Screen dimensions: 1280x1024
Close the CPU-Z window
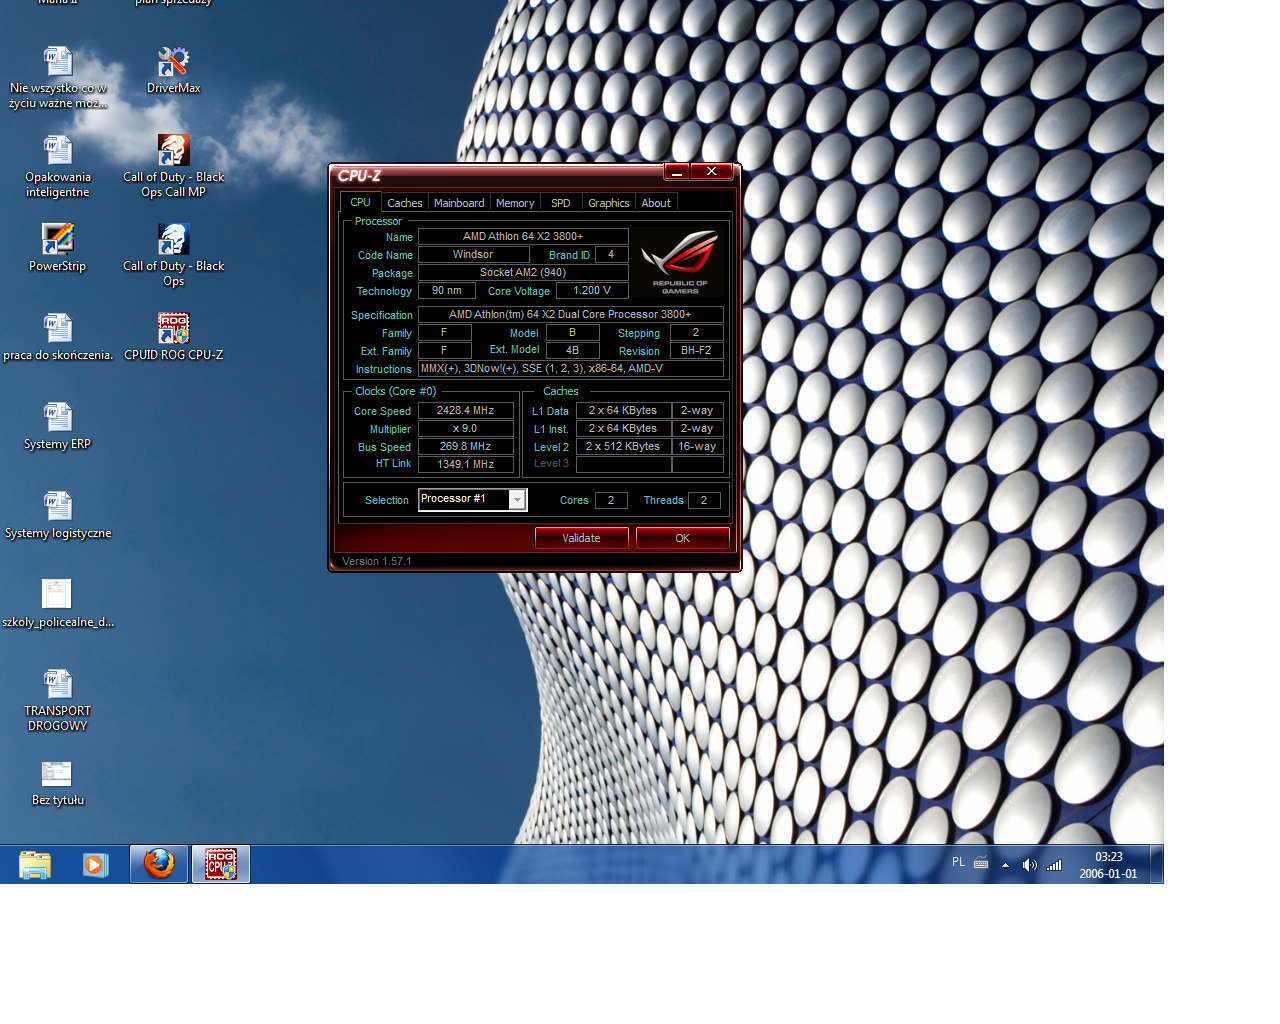(x=712, y=172)
